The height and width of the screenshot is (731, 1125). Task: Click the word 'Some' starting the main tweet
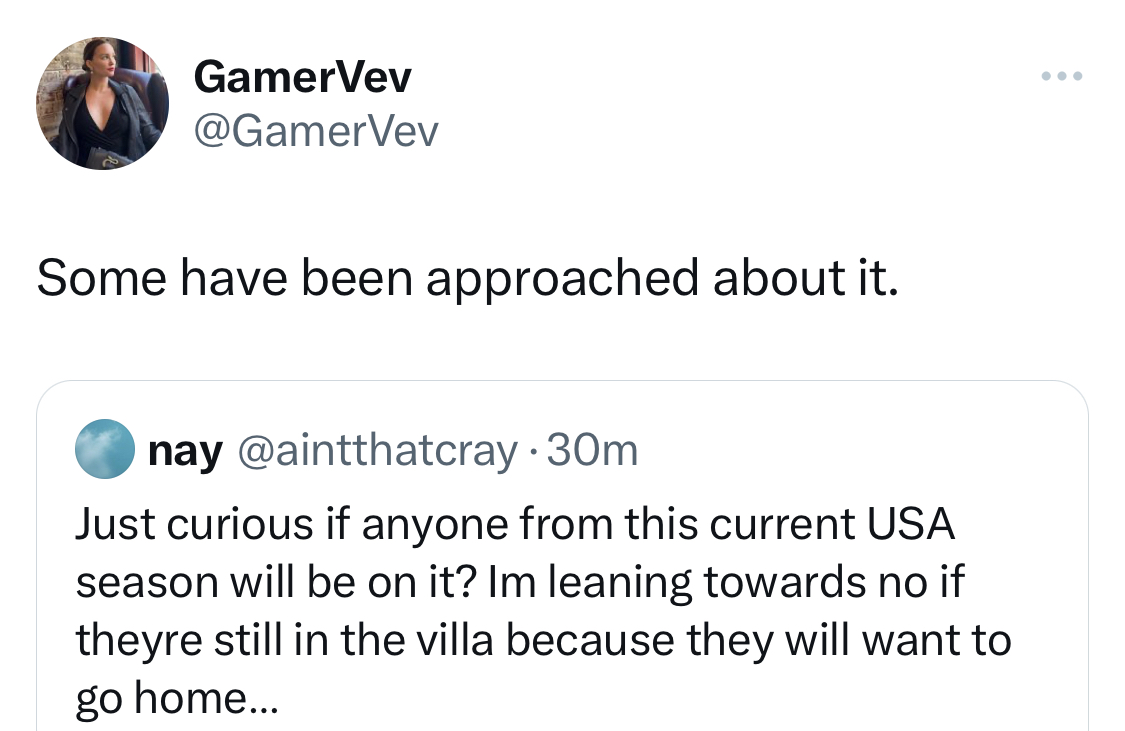pyautogui.click(x=101, y=278)
